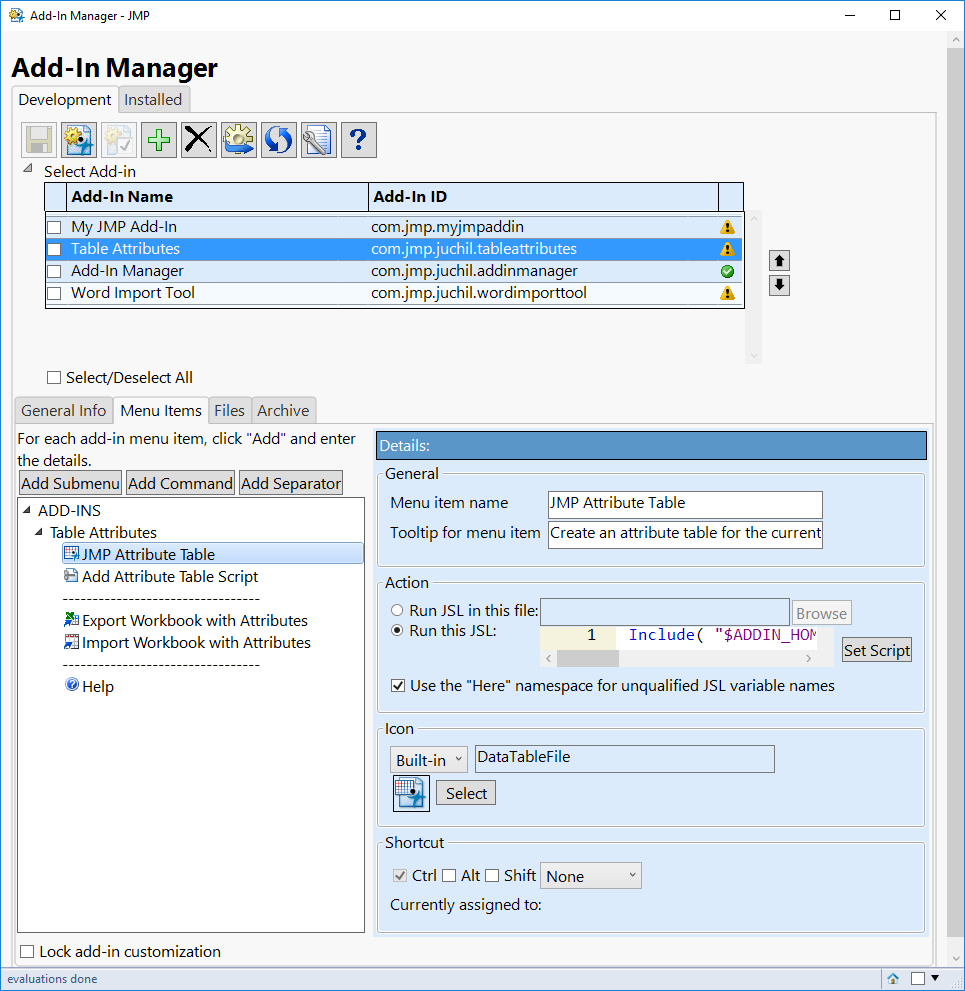
Task: Check the My JMP Add-In checkbox
Action: pos(55,228)
